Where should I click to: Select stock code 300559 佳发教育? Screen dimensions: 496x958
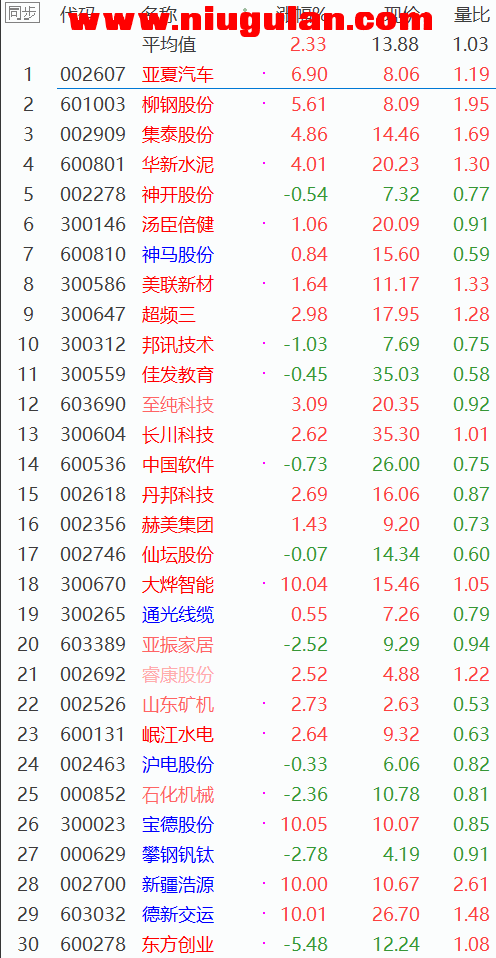(x=93, y=374)
